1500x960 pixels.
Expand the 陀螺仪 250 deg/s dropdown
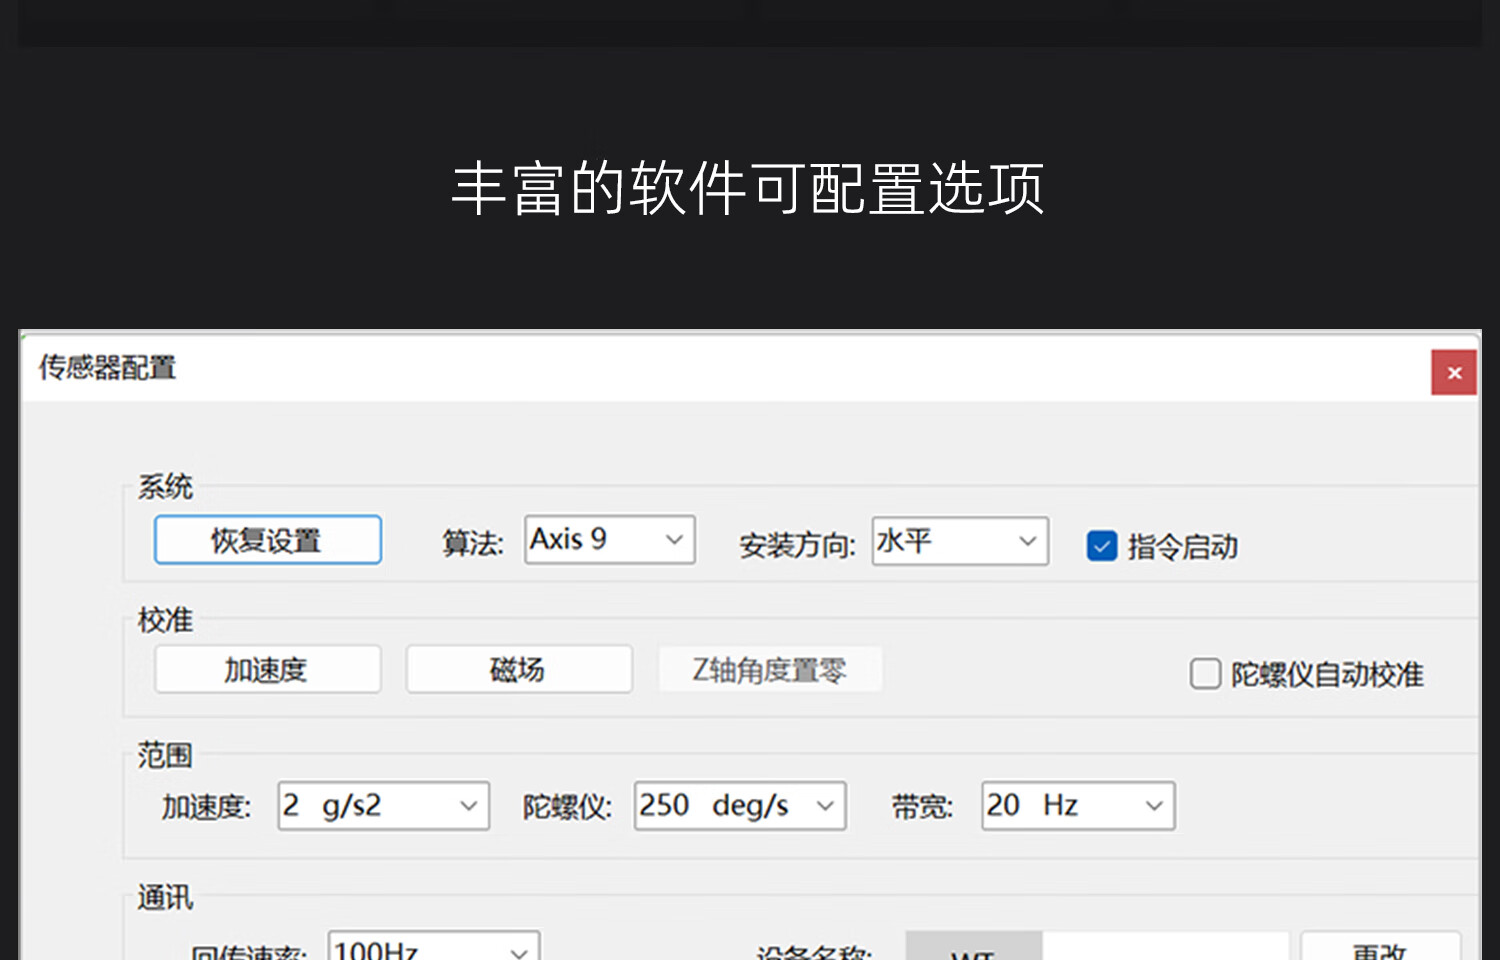pos(739,806)
